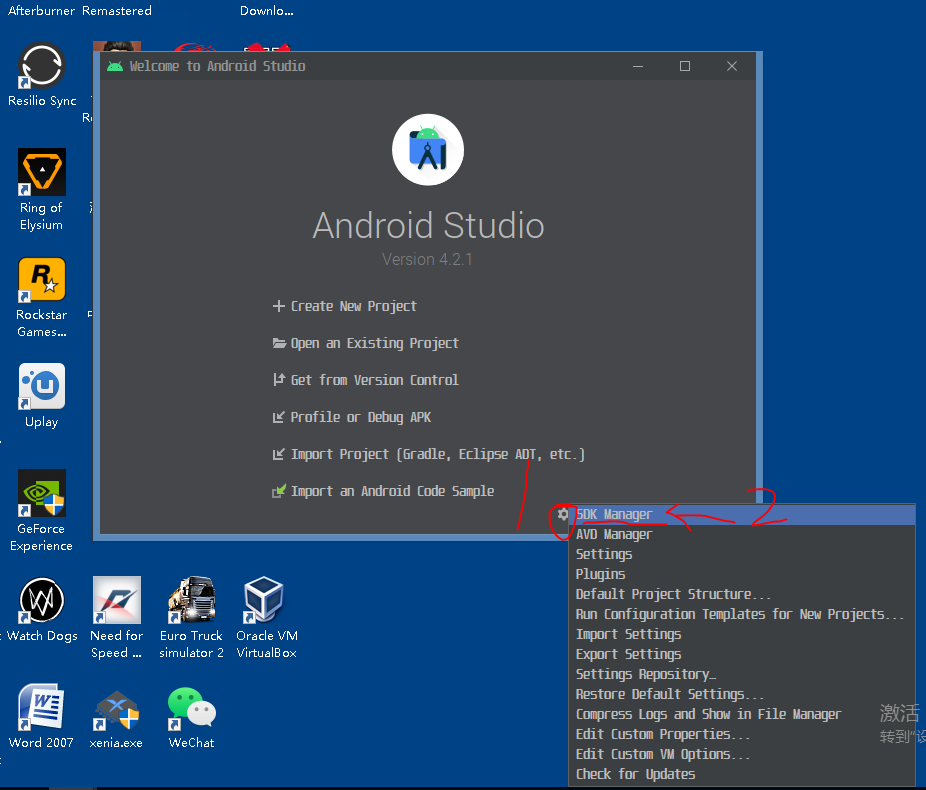Screen dimensions: 926x790
Task: Select Default Project Structure... entry
Action: coord(742,595)
